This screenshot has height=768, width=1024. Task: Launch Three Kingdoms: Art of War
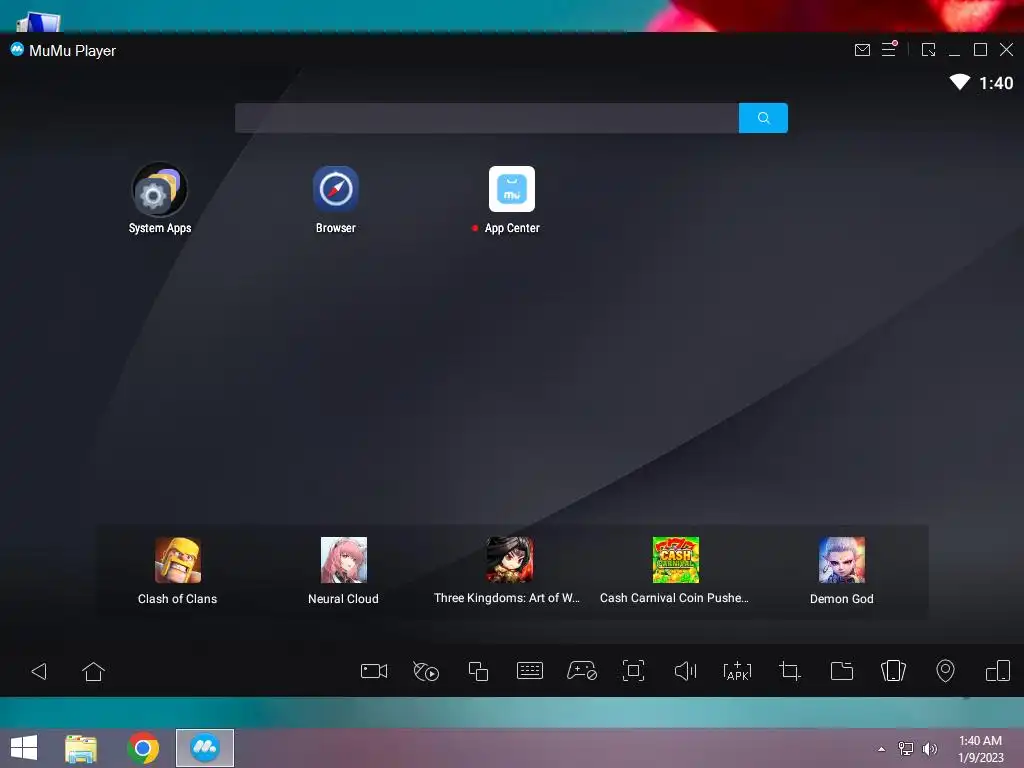coord(509,560)
